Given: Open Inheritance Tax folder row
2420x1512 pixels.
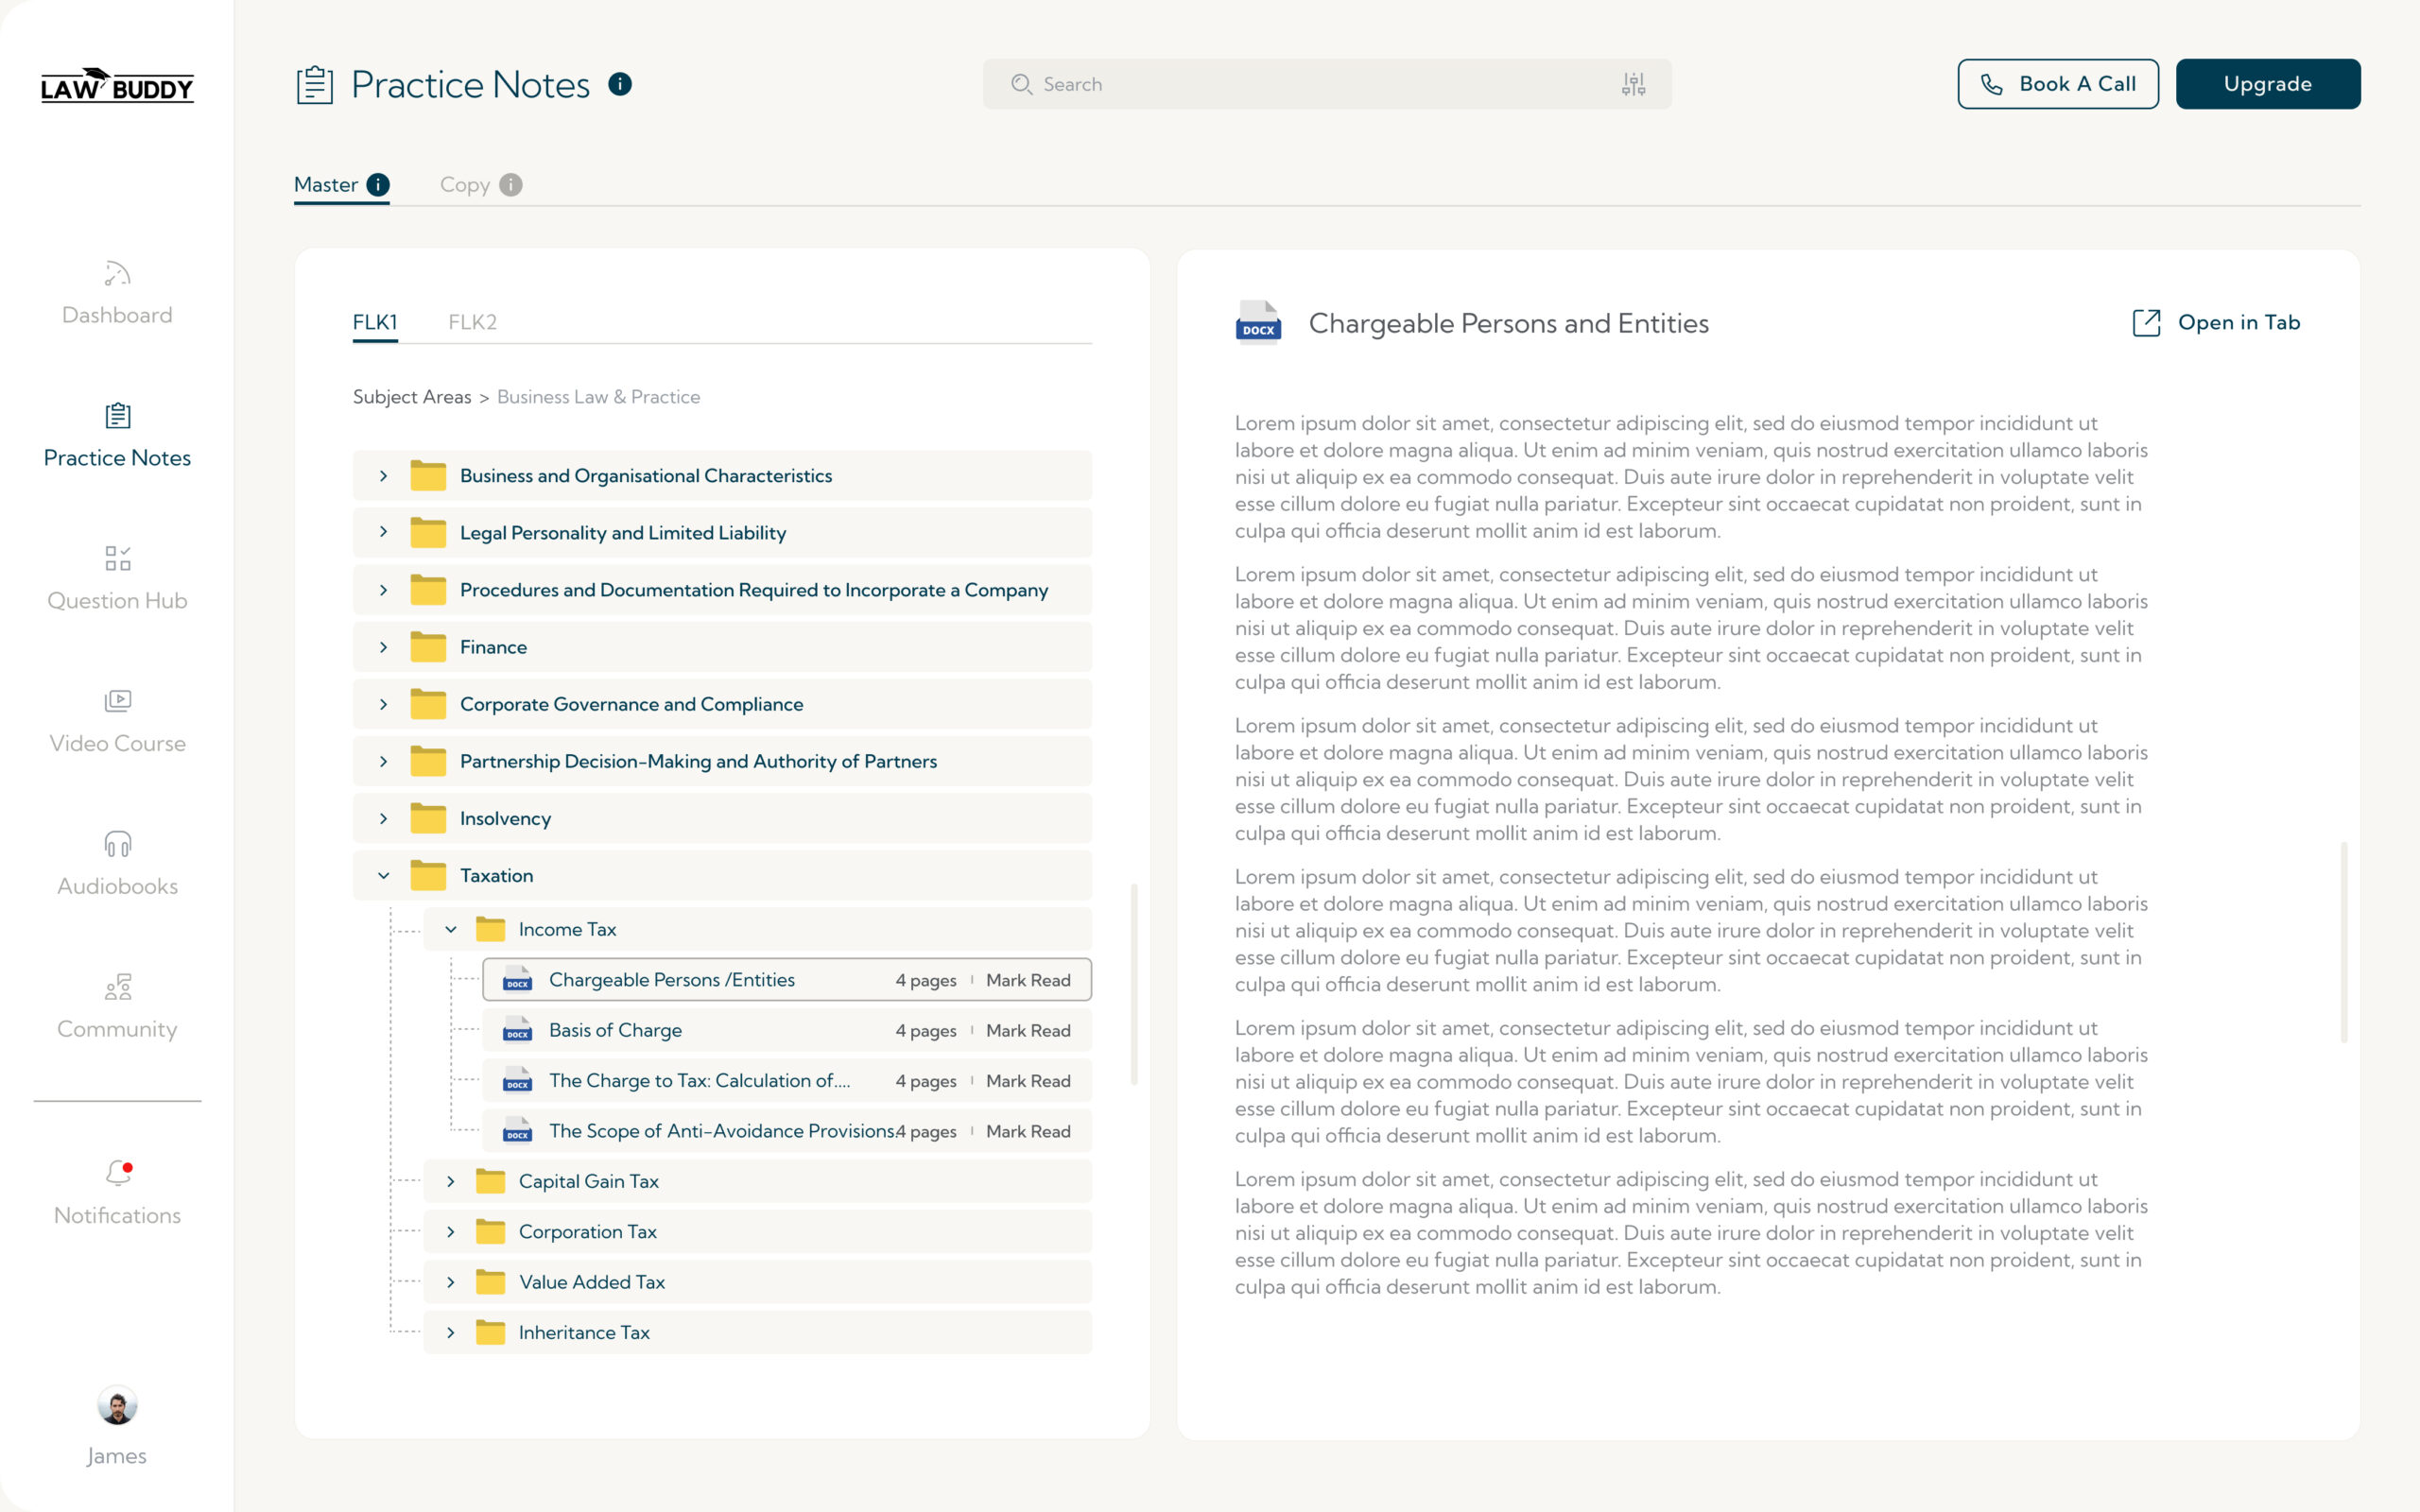Looking at the screenshot, I should pyautogui.click(x=757, y=1332).
